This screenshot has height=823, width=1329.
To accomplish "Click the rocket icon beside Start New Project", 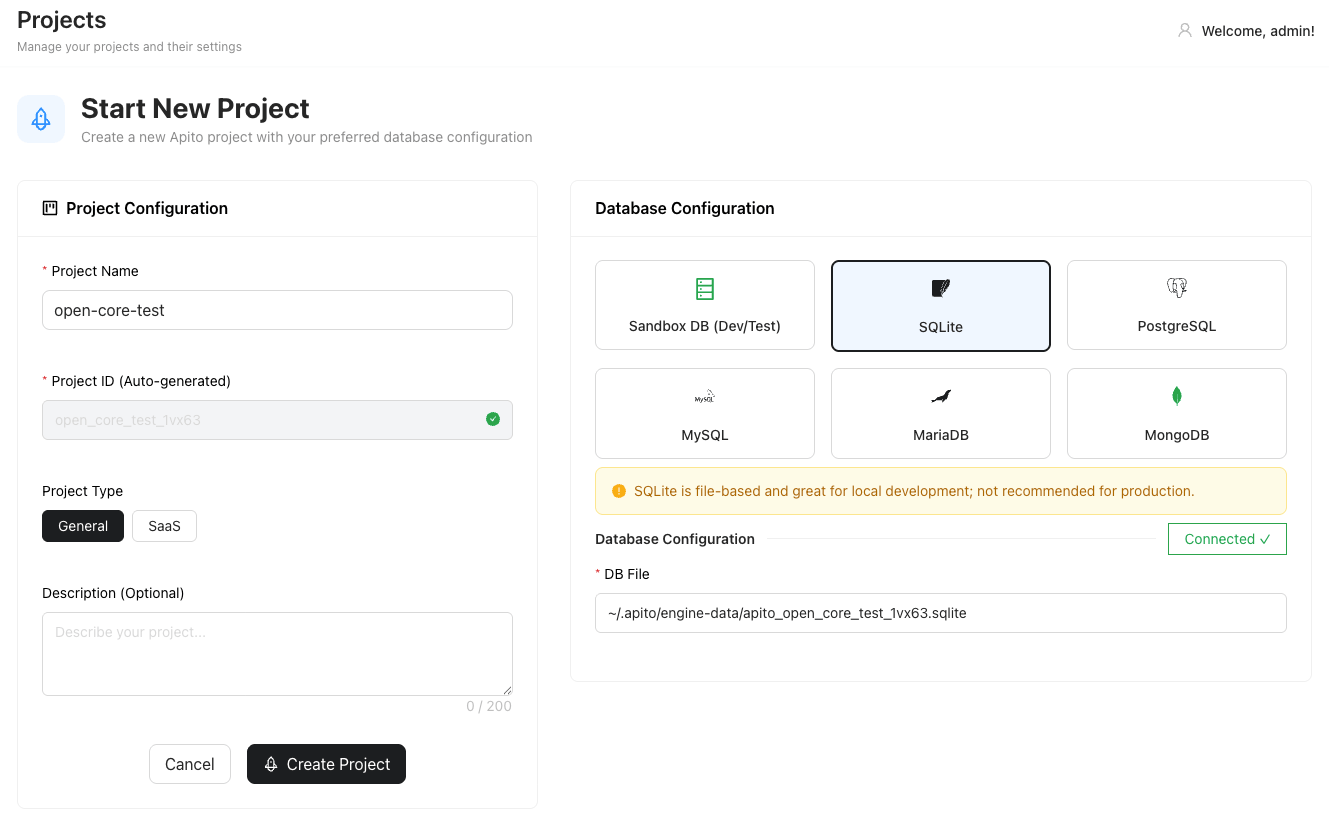I will click(41, 119).
